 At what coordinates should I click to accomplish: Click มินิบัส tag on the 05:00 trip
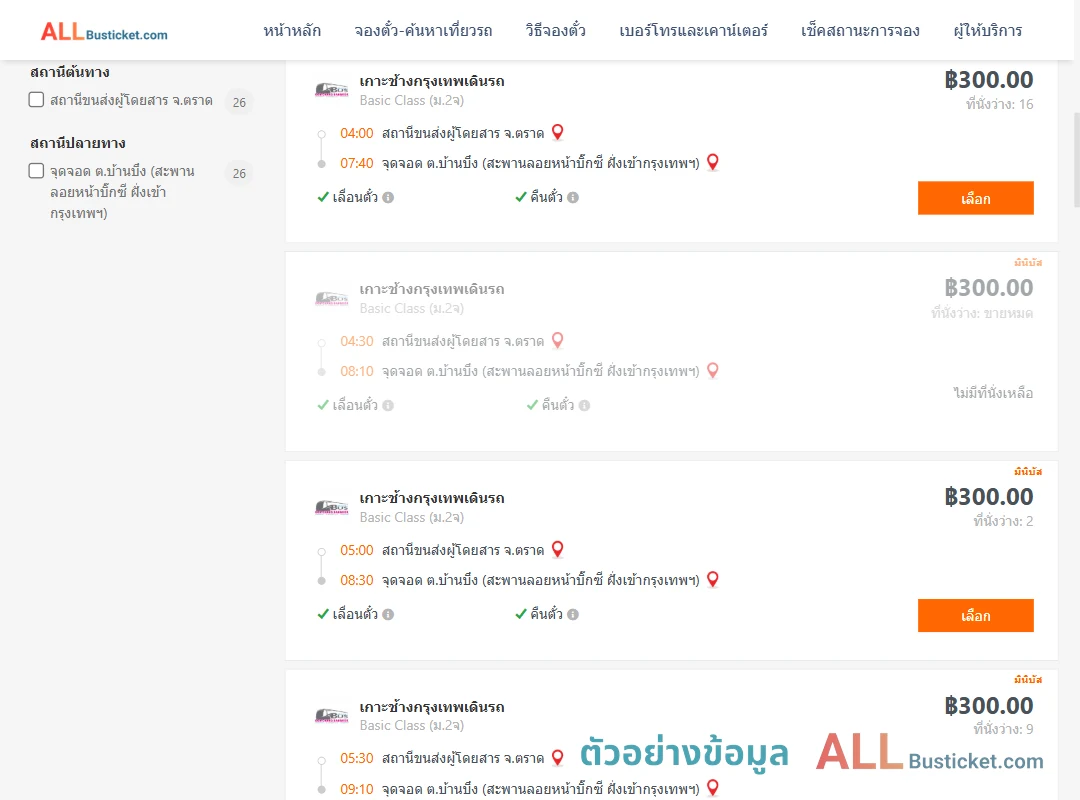click(x=1028, y=472)
